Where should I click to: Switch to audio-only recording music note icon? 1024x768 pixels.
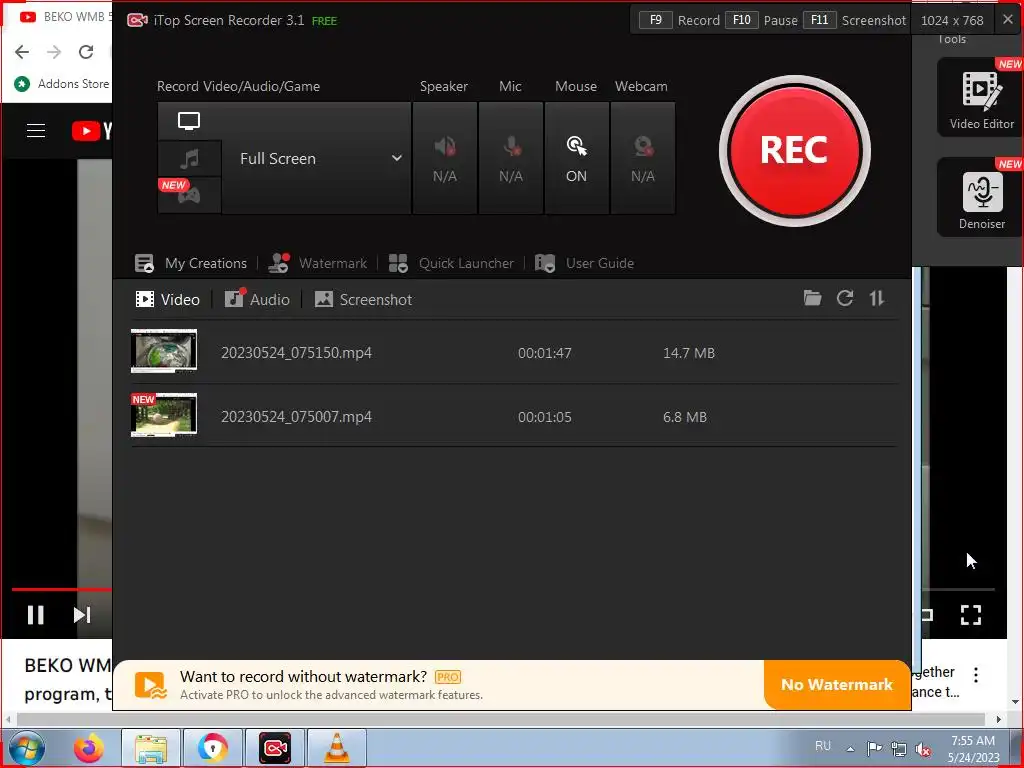point(189,159)
